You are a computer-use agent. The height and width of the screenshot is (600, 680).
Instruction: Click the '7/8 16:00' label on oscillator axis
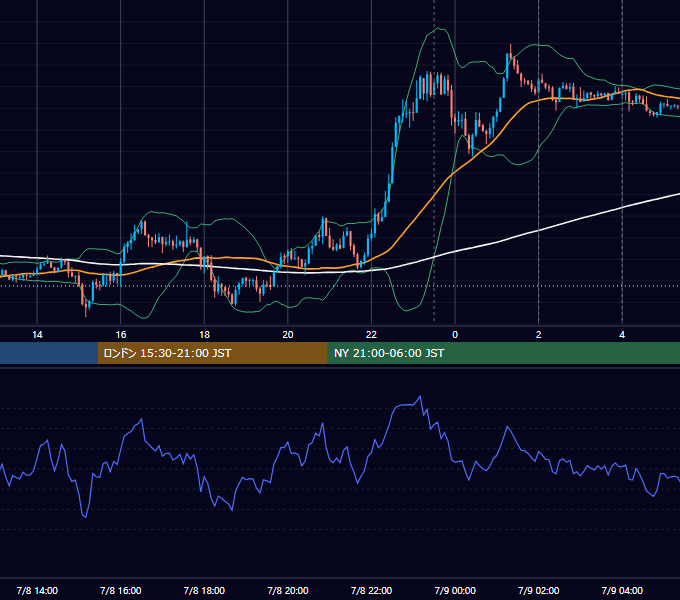tap(121, 590)
